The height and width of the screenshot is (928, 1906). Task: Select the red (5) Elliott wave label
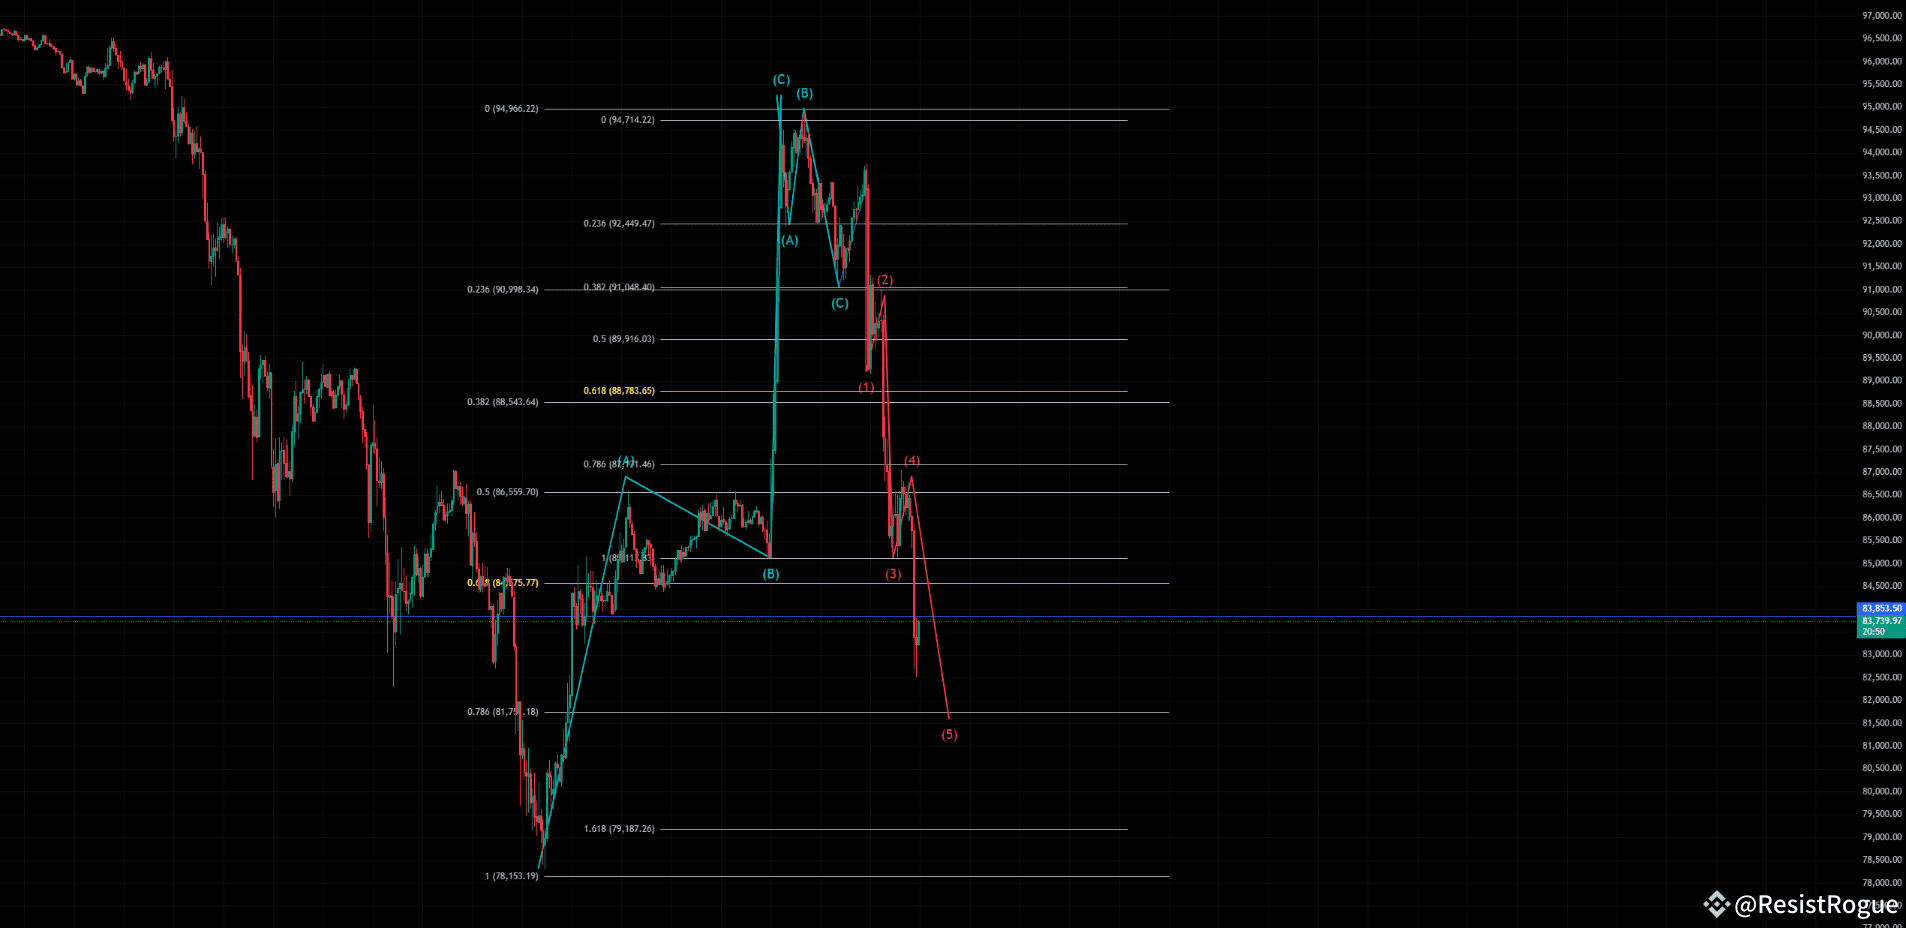pyautogui.click(x=948, y=734)
